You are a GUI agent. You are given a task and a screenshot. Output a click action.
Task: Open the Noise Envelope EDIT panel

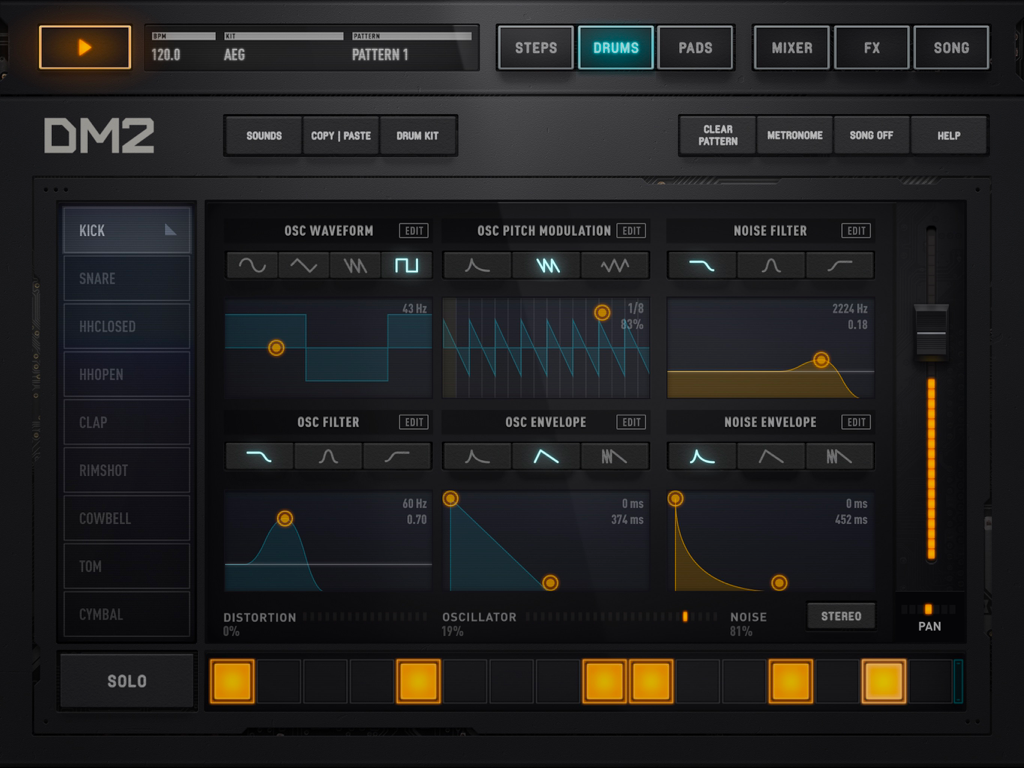point(855,422)
